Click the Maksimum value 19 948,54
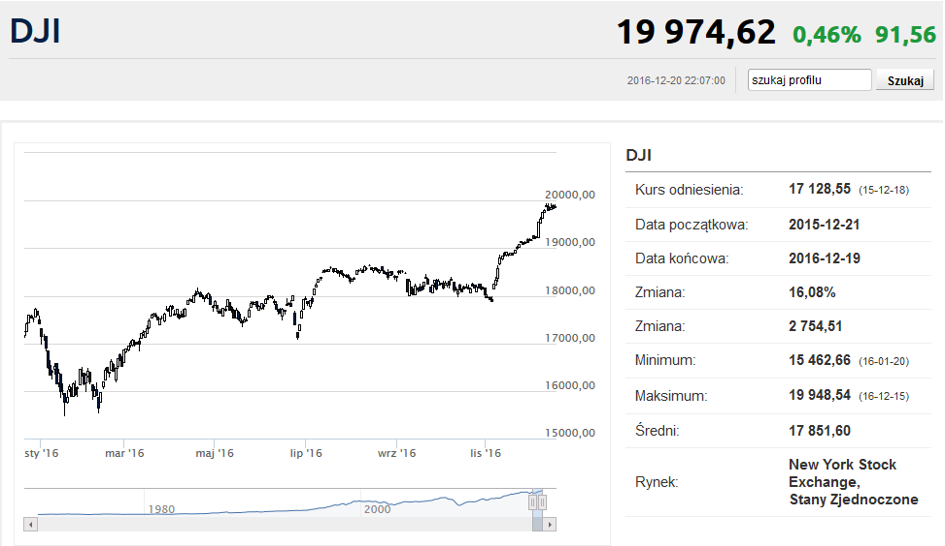Screen dimensions: 945x546 819,395
